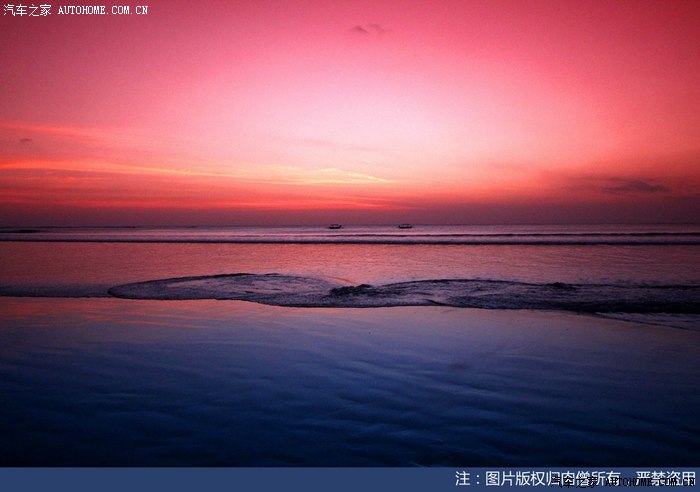
Task: Select the right boat on the horizon
Action: [x=405, y=226]
